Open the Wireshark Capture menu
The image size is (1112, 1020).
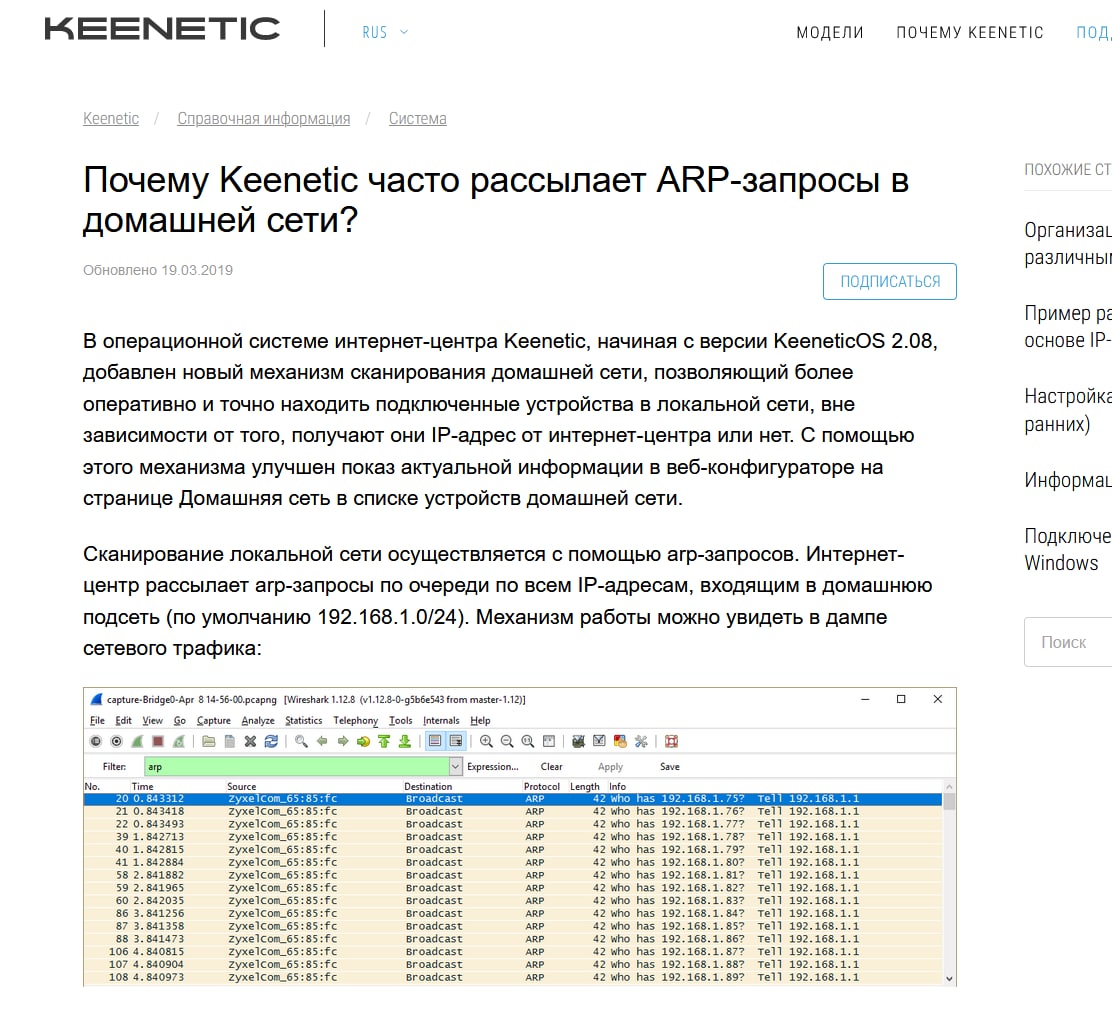pyautogui.click(x=213, y=720)
